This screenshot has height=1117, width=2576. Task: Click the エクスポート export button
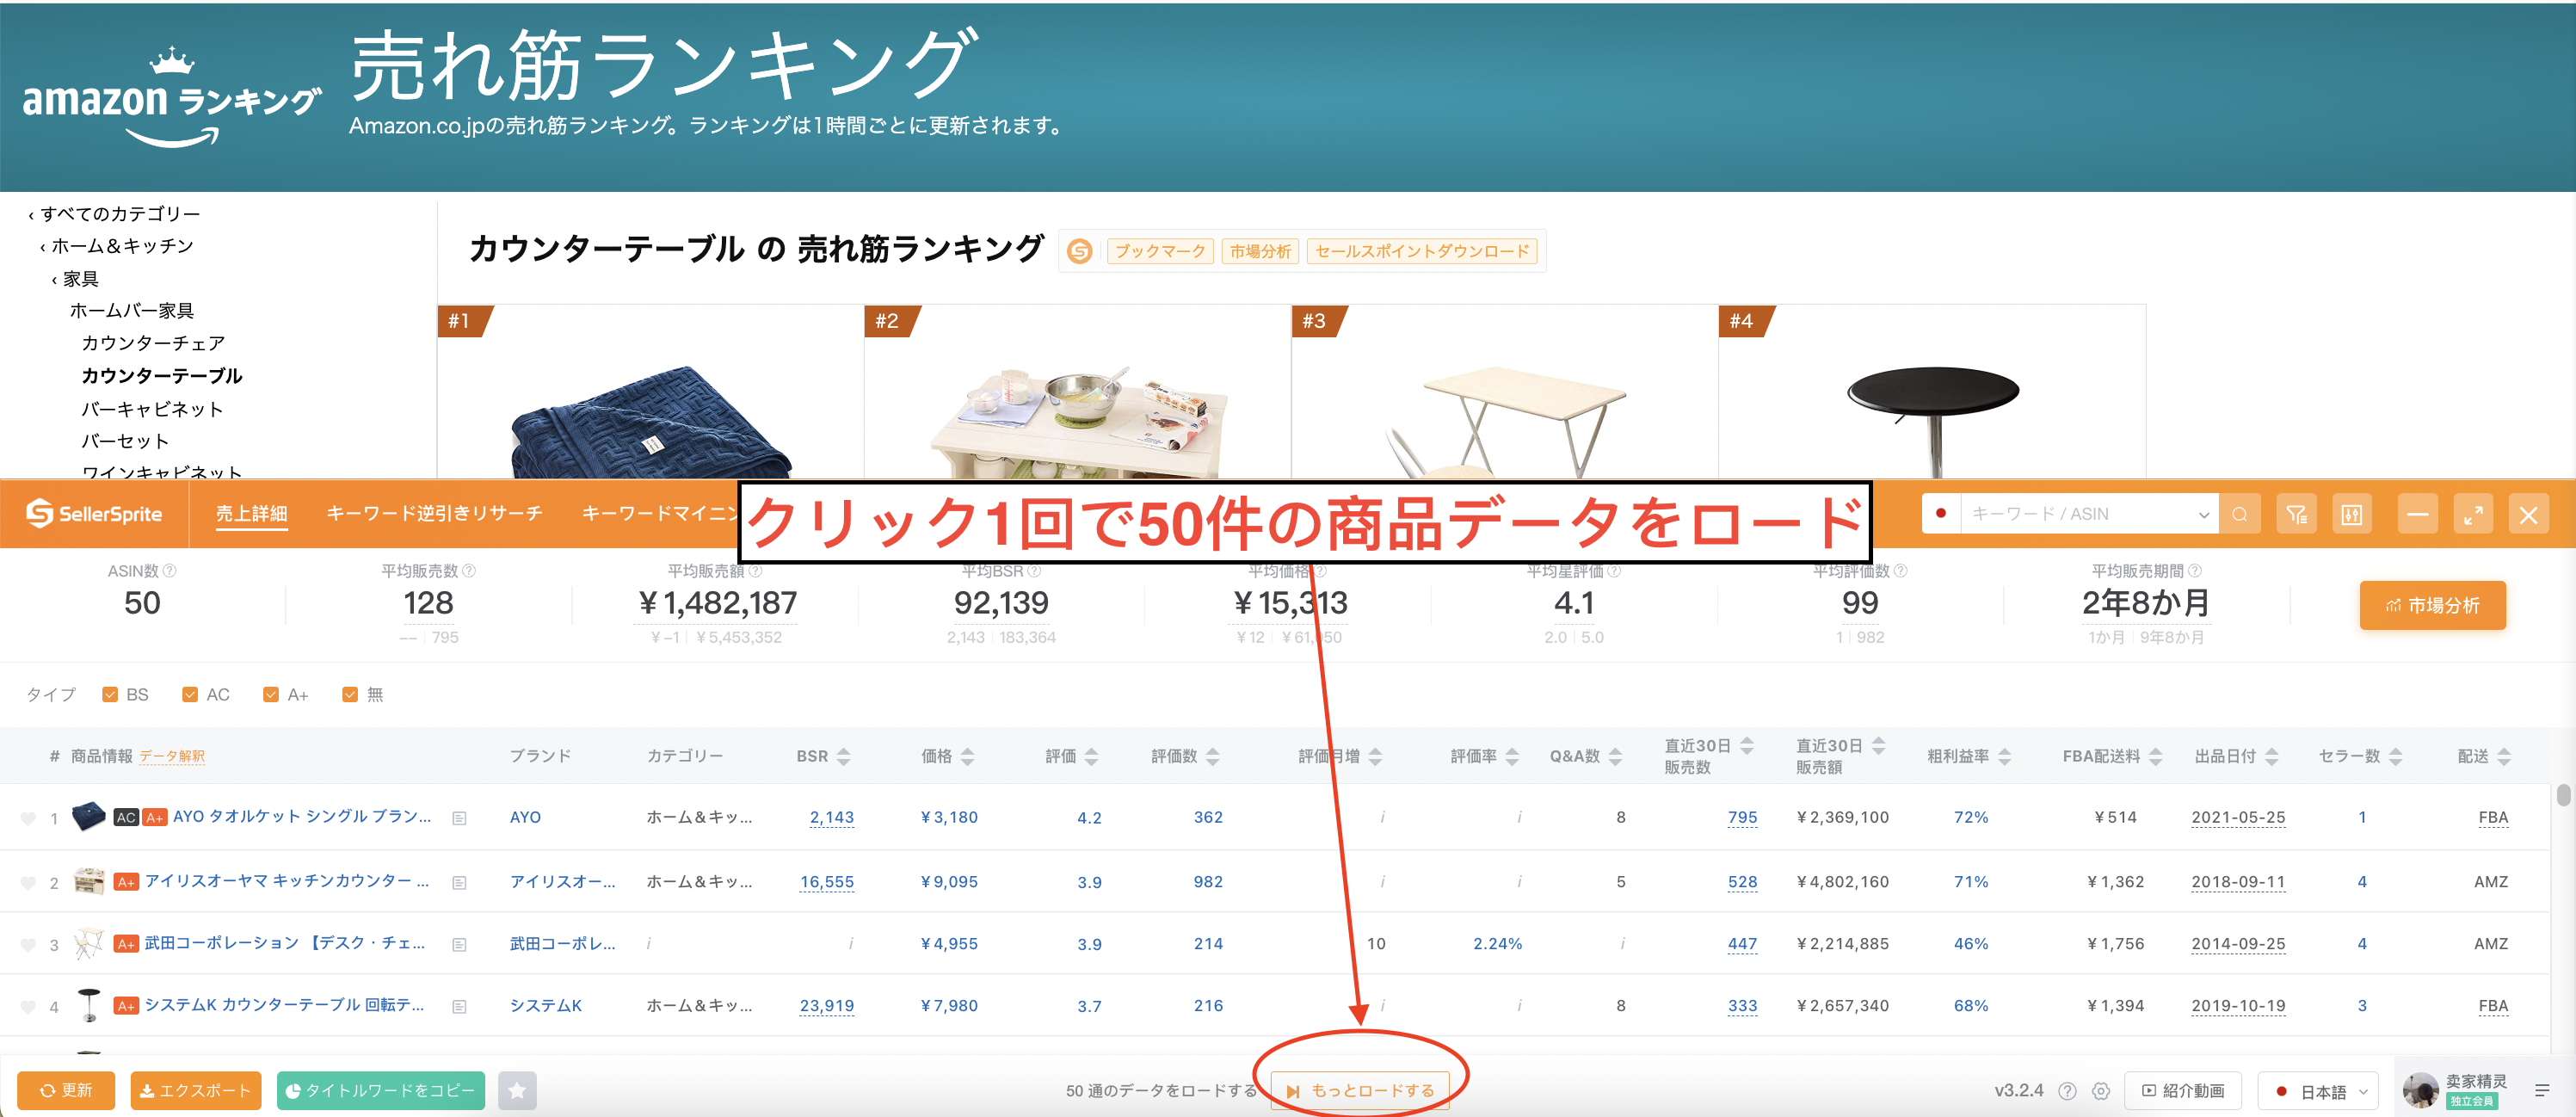[195, 1090]
